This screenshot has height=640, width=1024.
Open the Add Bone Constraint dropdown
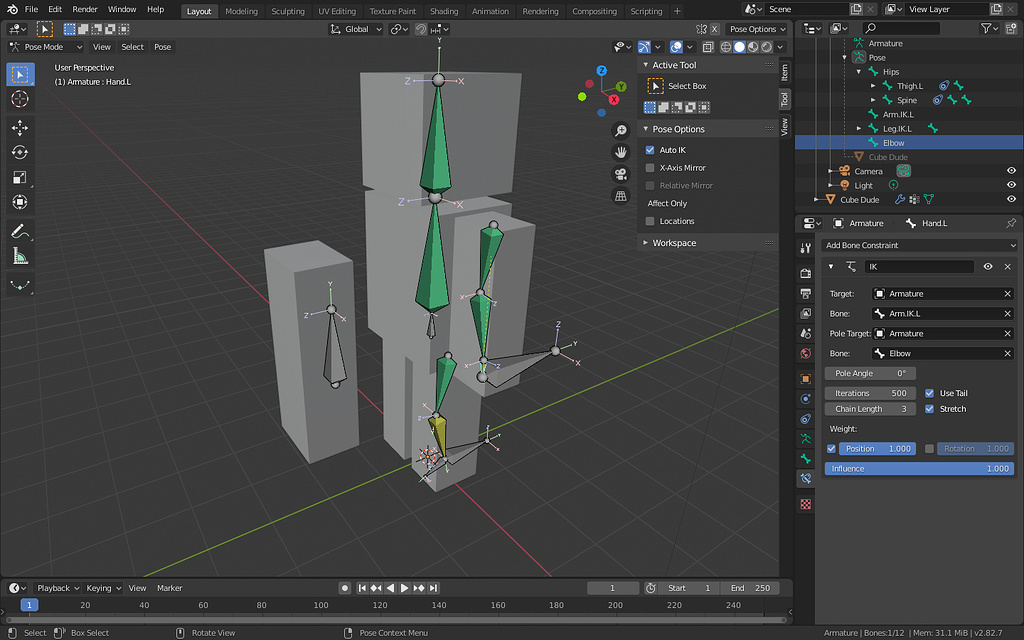point(920,245)
